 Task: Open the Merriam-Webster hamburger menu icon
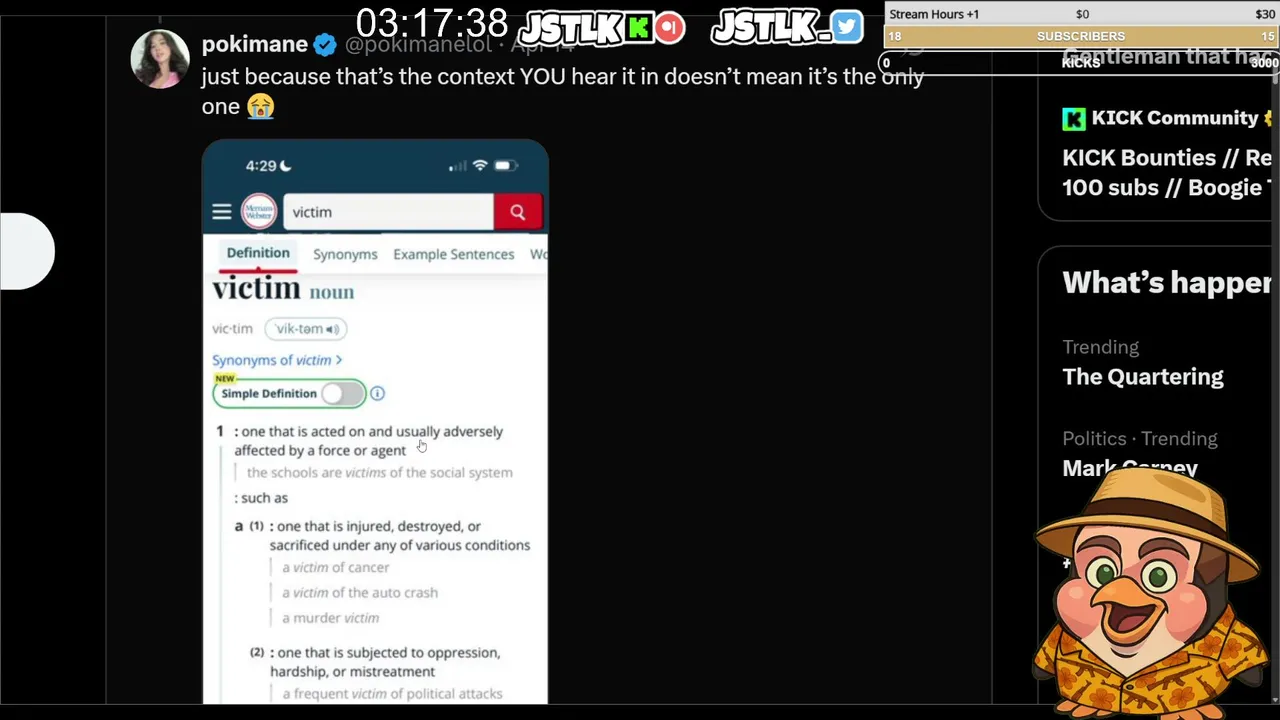click(222, 212)
